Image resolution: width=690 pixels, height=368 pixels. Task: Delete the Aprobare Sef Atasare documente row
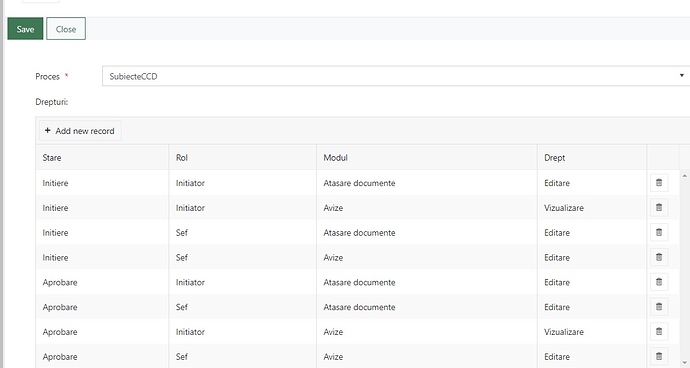[x=659, y=307]
